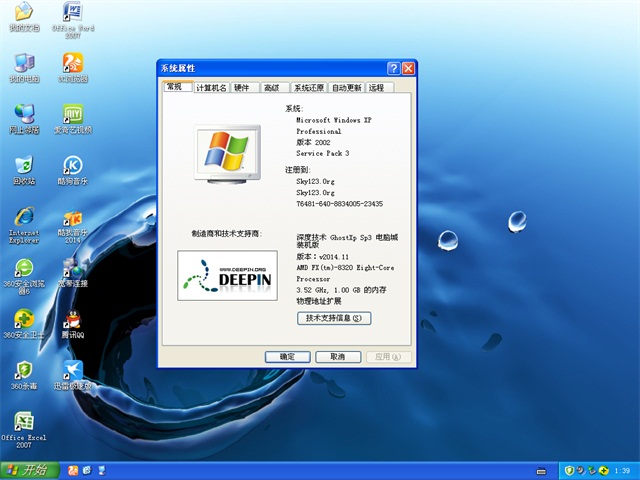This screenshot has height=480, width=640.
Task: Open the 开始 Start menu on taskbar
Action: click(x=30, y=470)
